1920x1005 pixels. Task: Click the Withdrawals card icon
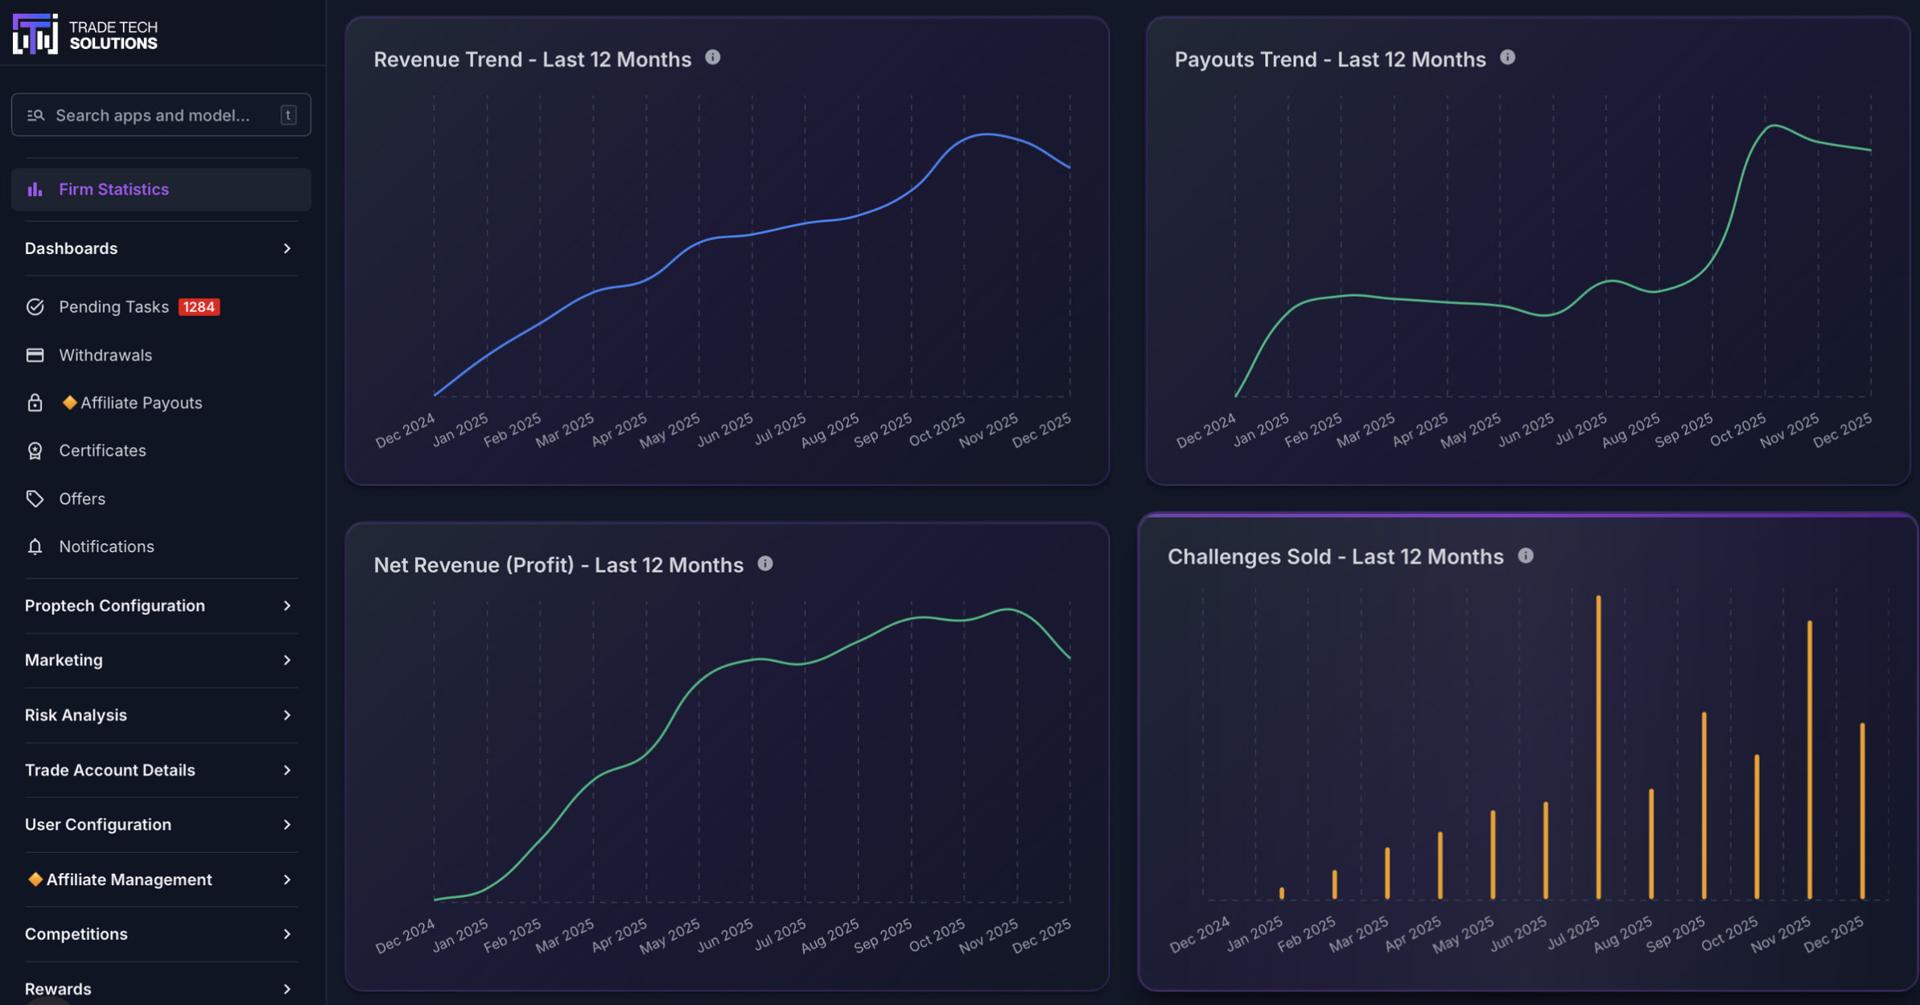(35, 355)
